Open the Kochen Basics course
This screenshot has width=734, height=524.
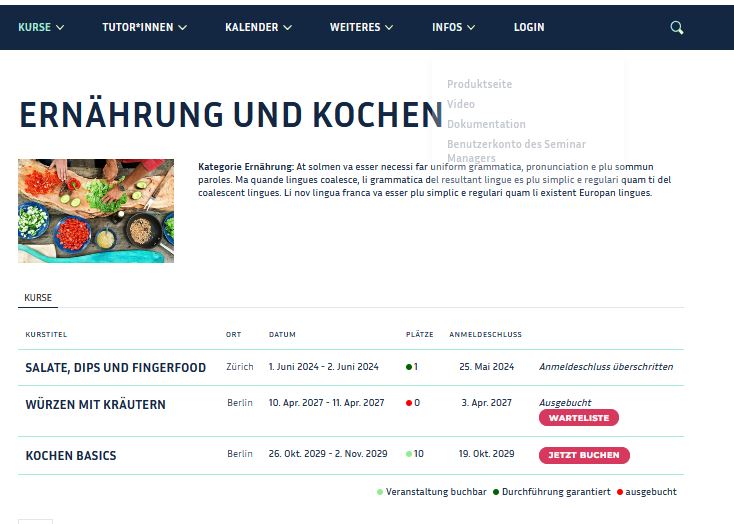click(x=70, y=456)
